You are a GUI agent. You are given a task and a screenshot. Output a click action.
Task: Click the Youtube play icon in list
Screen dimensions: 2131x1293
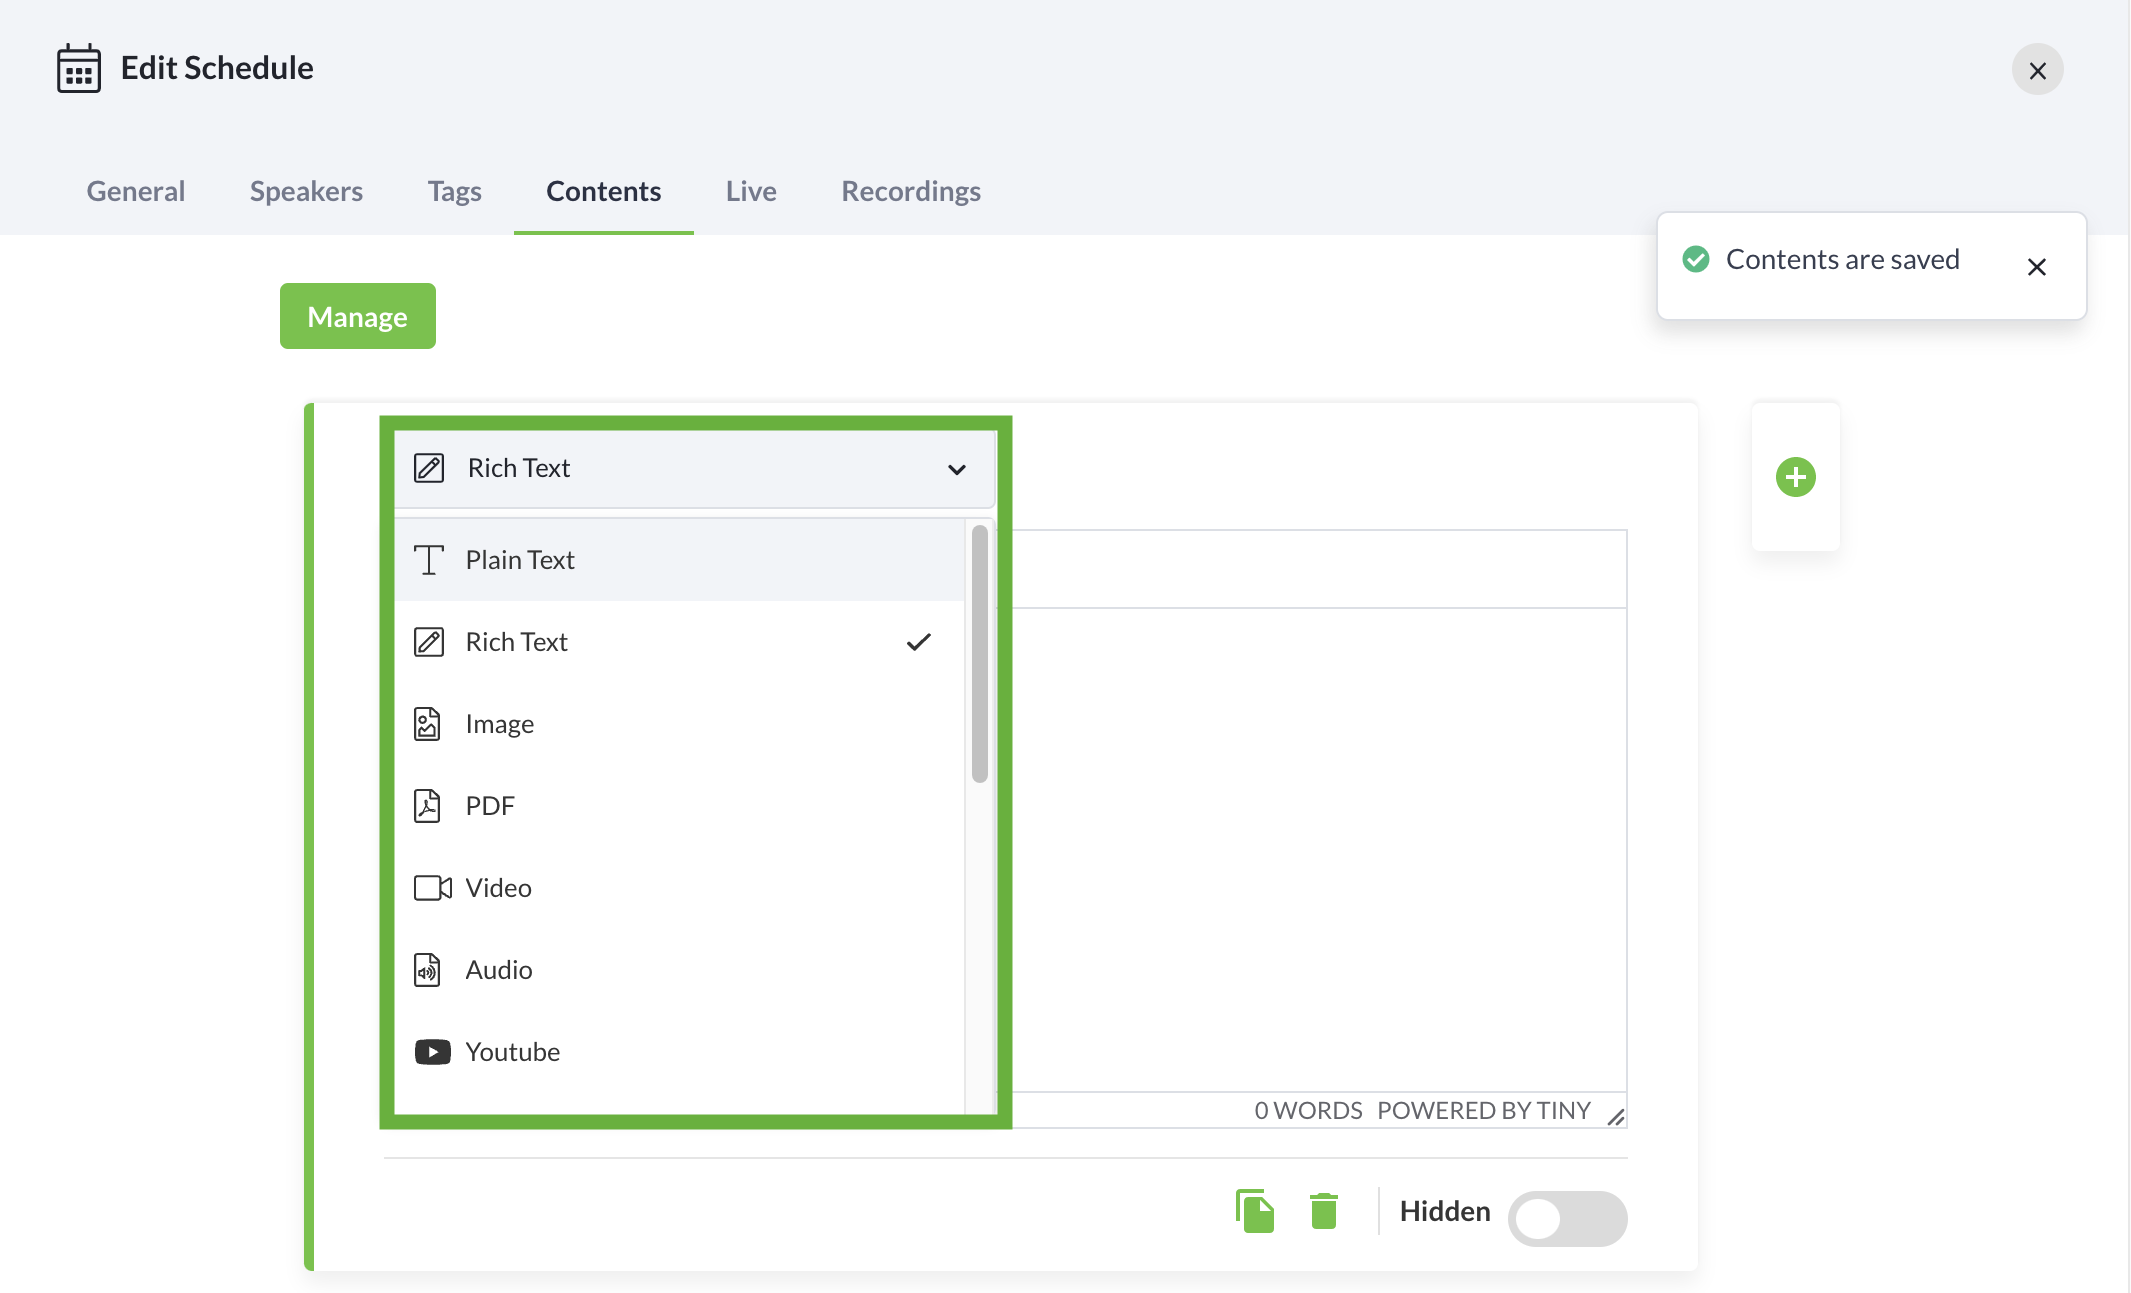click(x=432, y=1052)
